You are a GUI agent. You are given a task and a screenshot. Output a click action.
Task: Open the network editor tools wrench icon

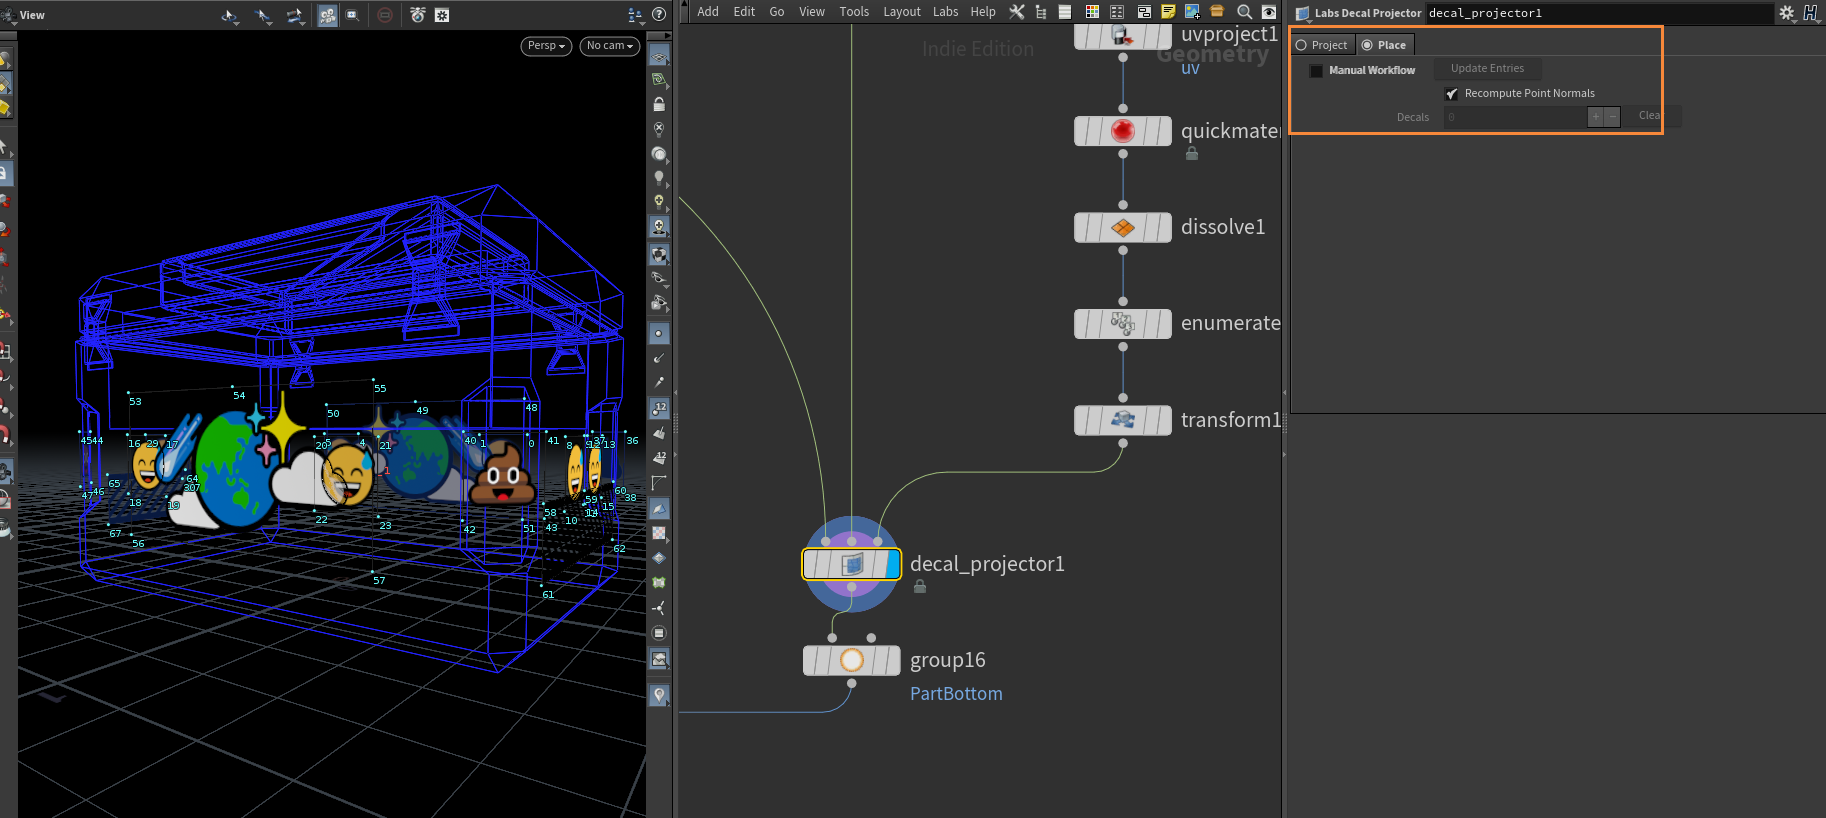click(1017, 12)
